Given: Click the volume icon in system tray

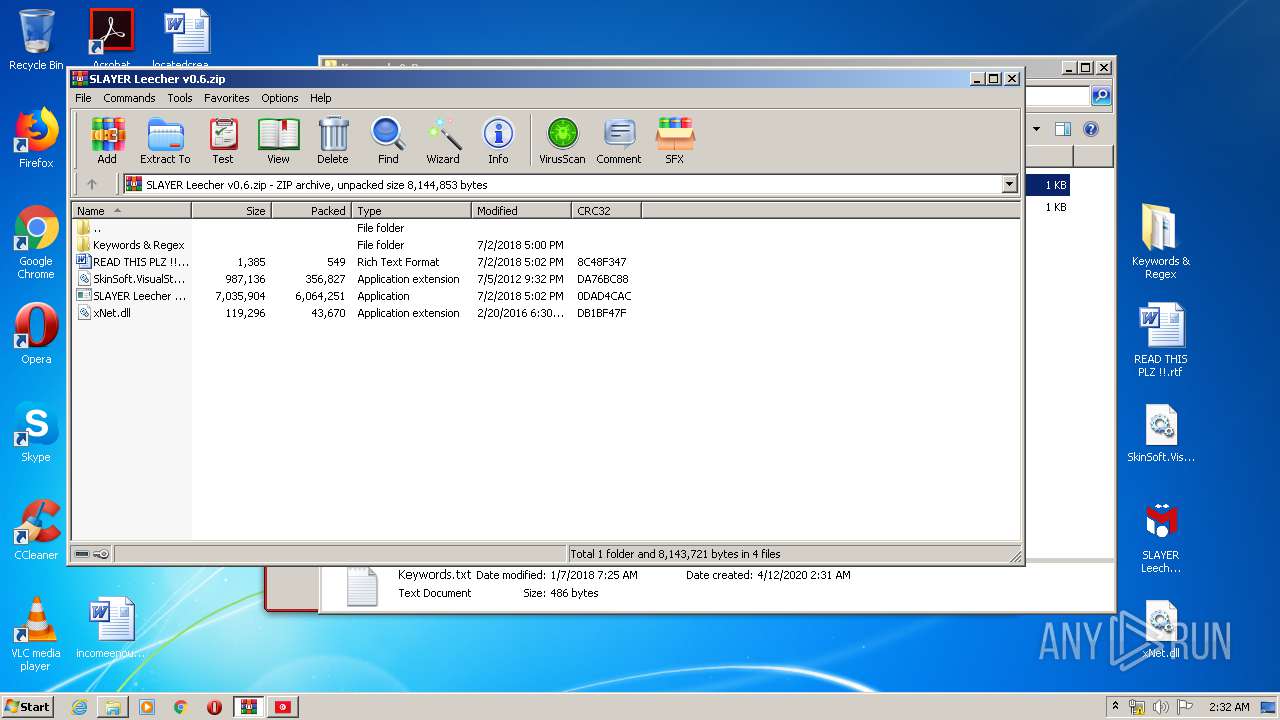Looking at the screenshot, I should pyautogui.click(x=1160, y=707).
